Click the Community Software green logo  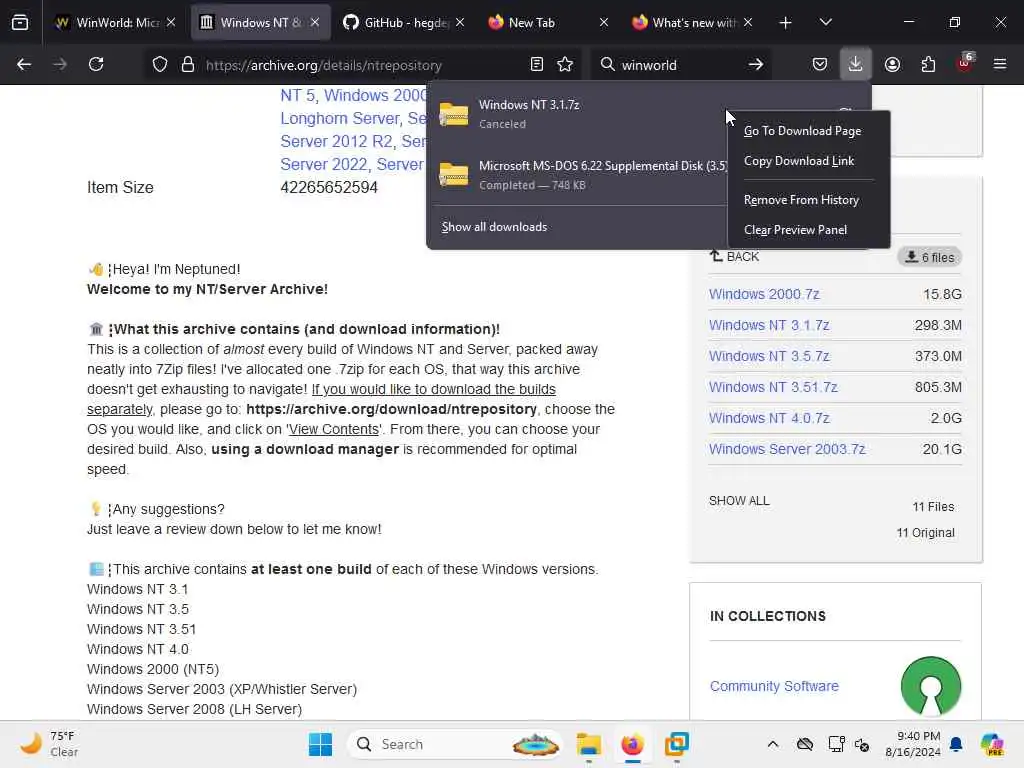pyautogui.click(x=931, y=686)
